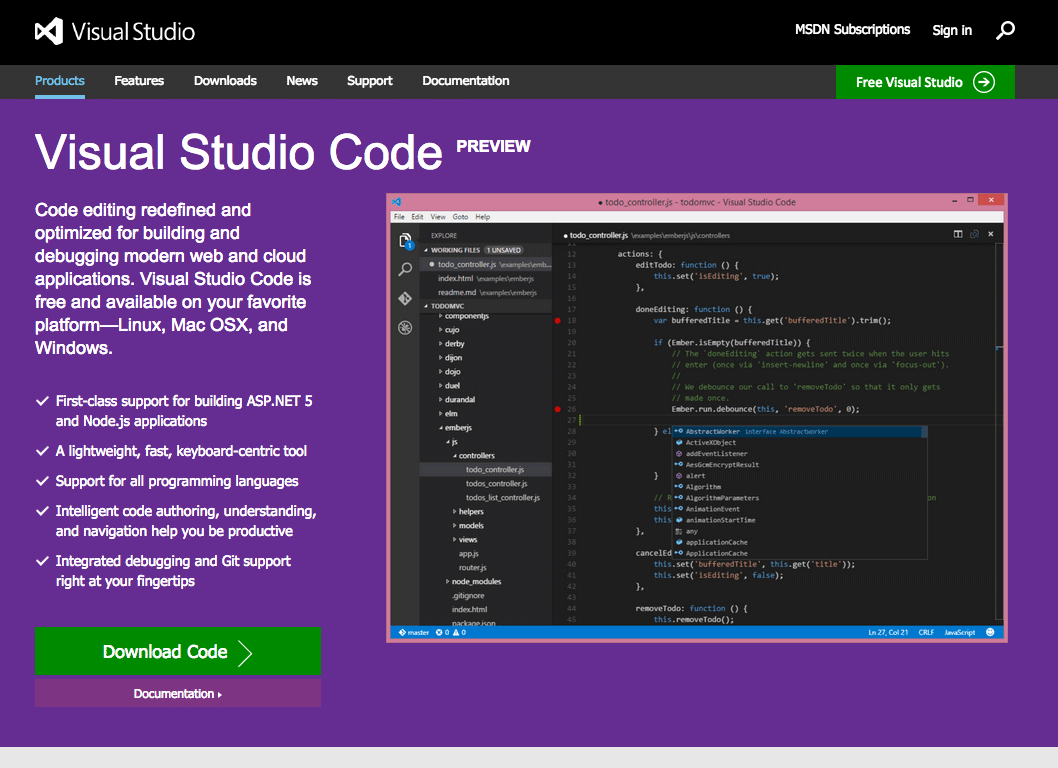
Task: Toggle breakpoint dot on line 18
Action: 557,321
